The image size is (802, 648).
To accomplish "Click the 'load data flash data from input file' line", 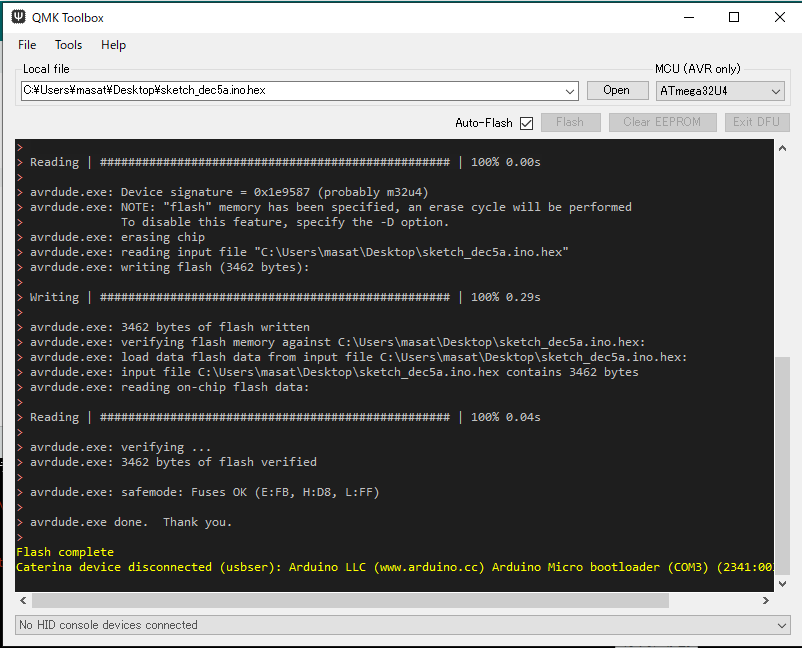I will 359,357.
